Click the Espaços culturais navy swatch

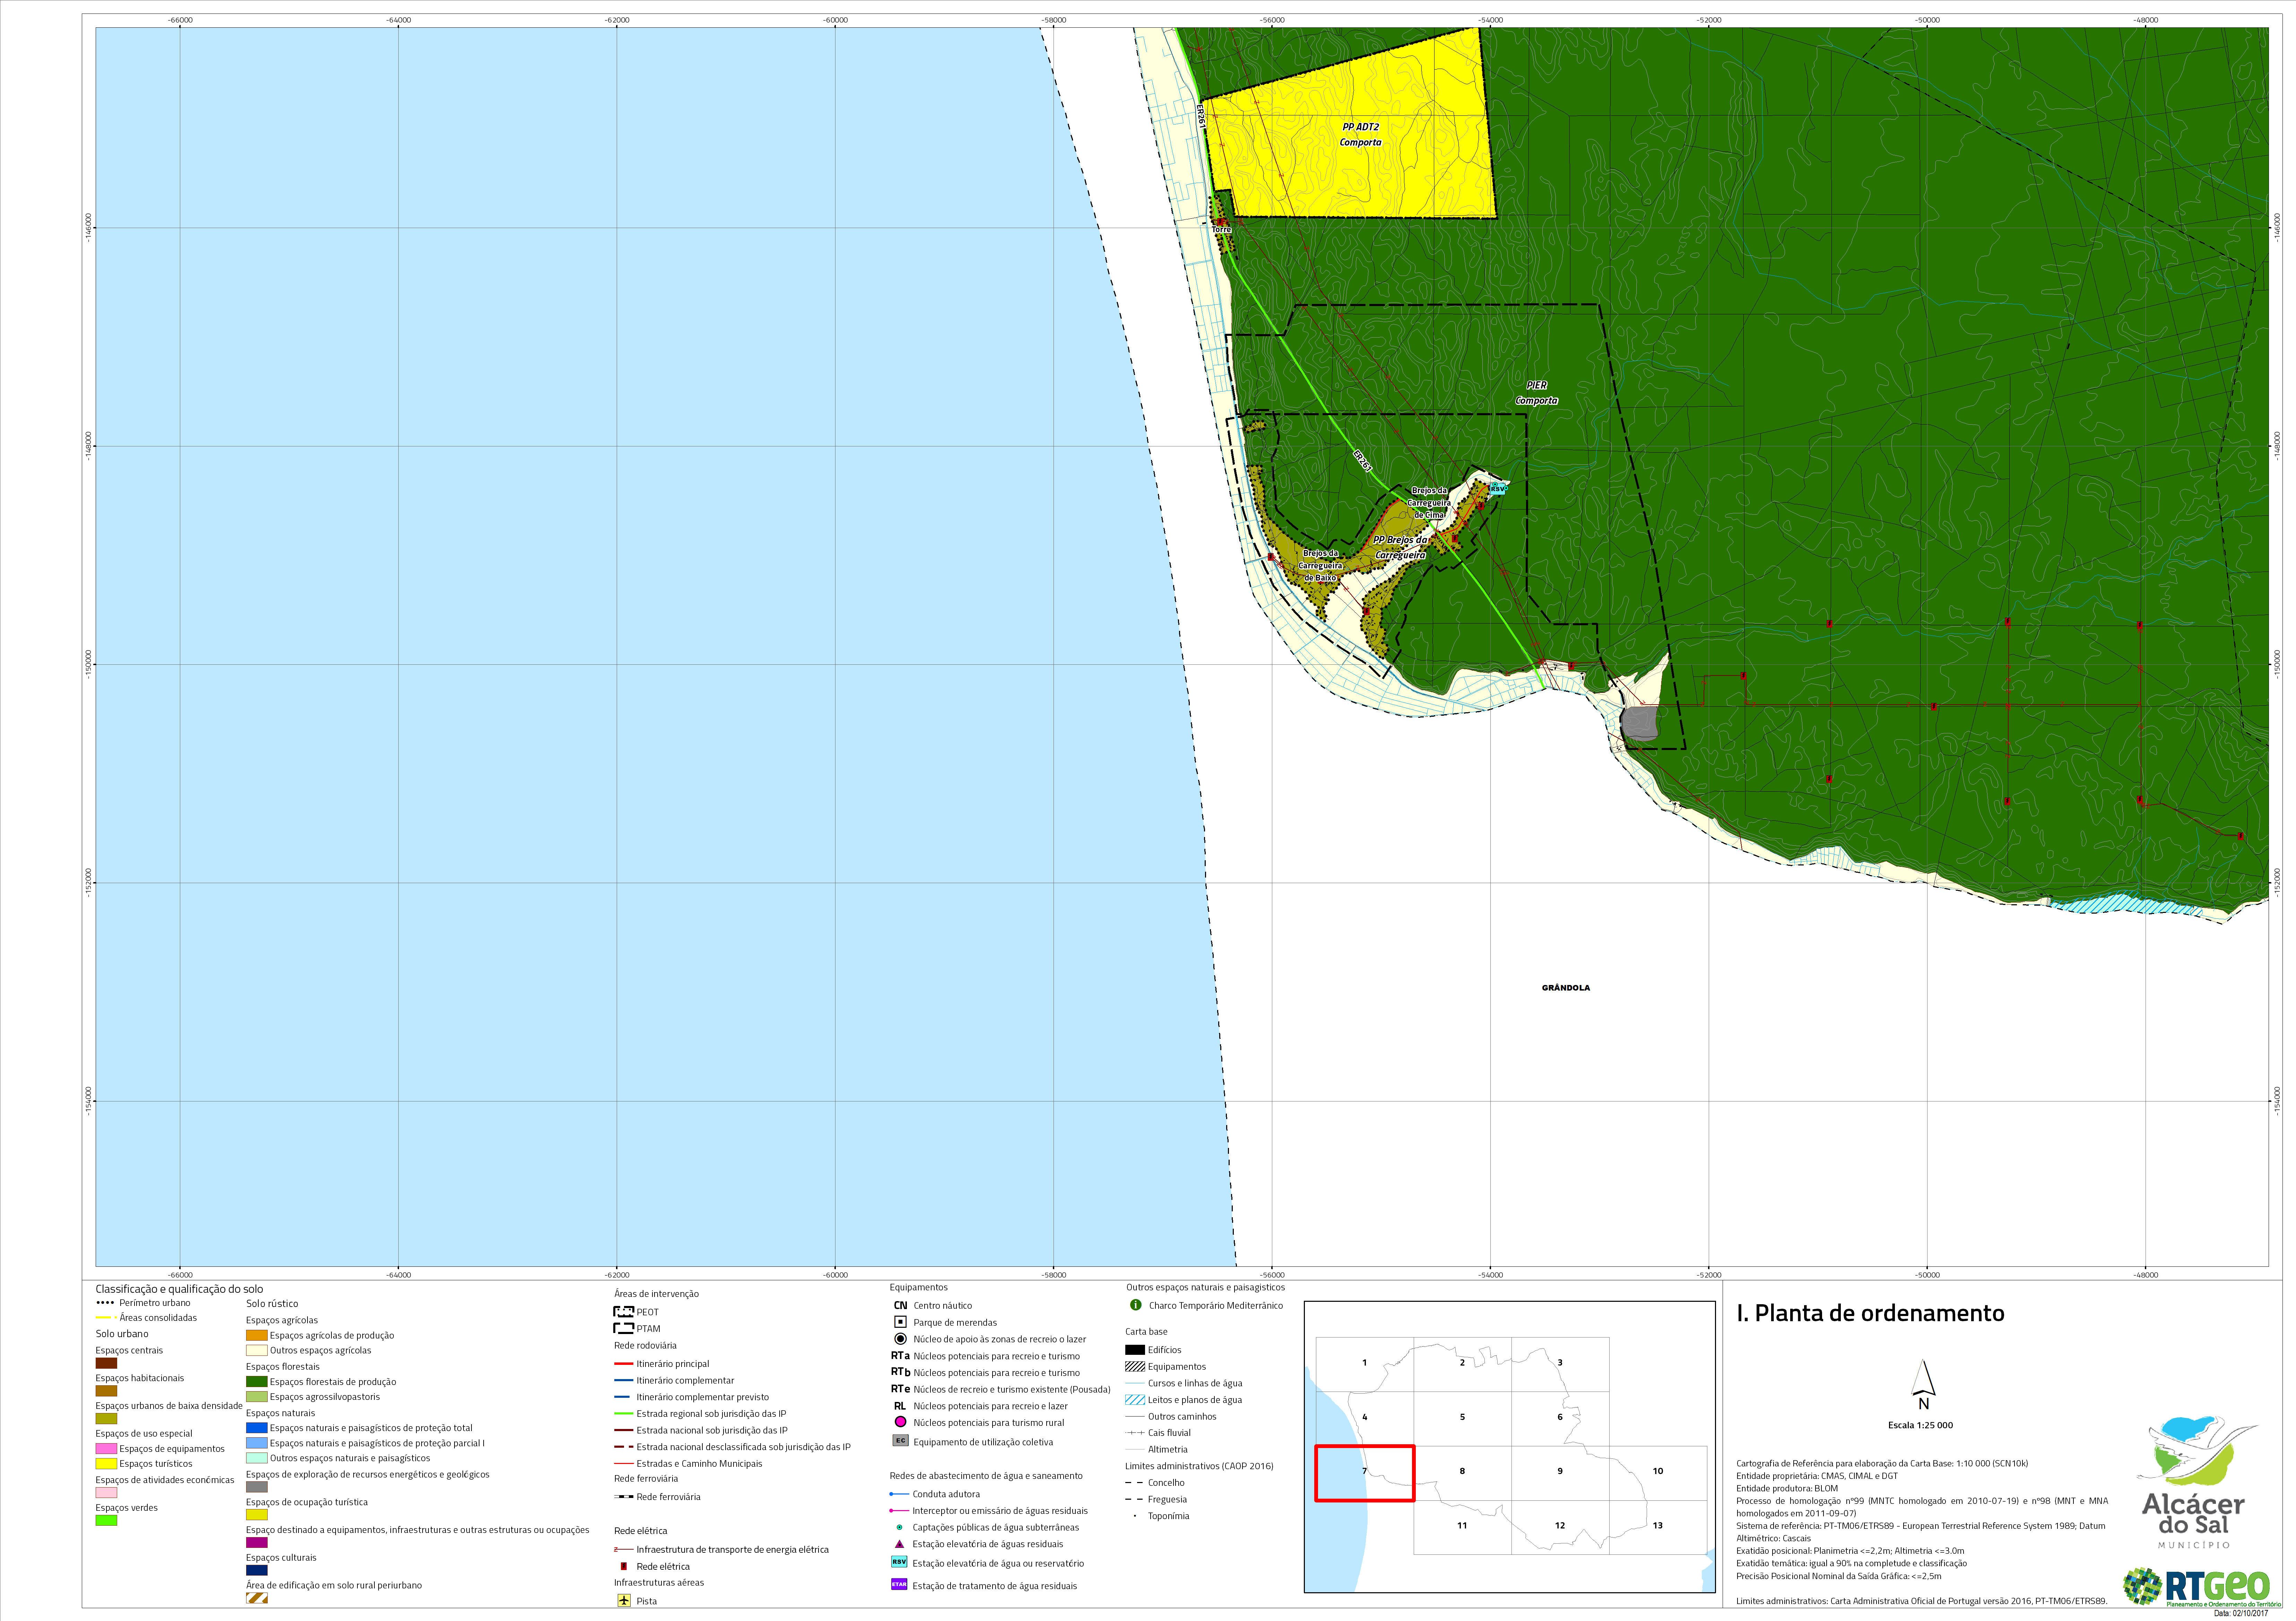coord(257,1570)
